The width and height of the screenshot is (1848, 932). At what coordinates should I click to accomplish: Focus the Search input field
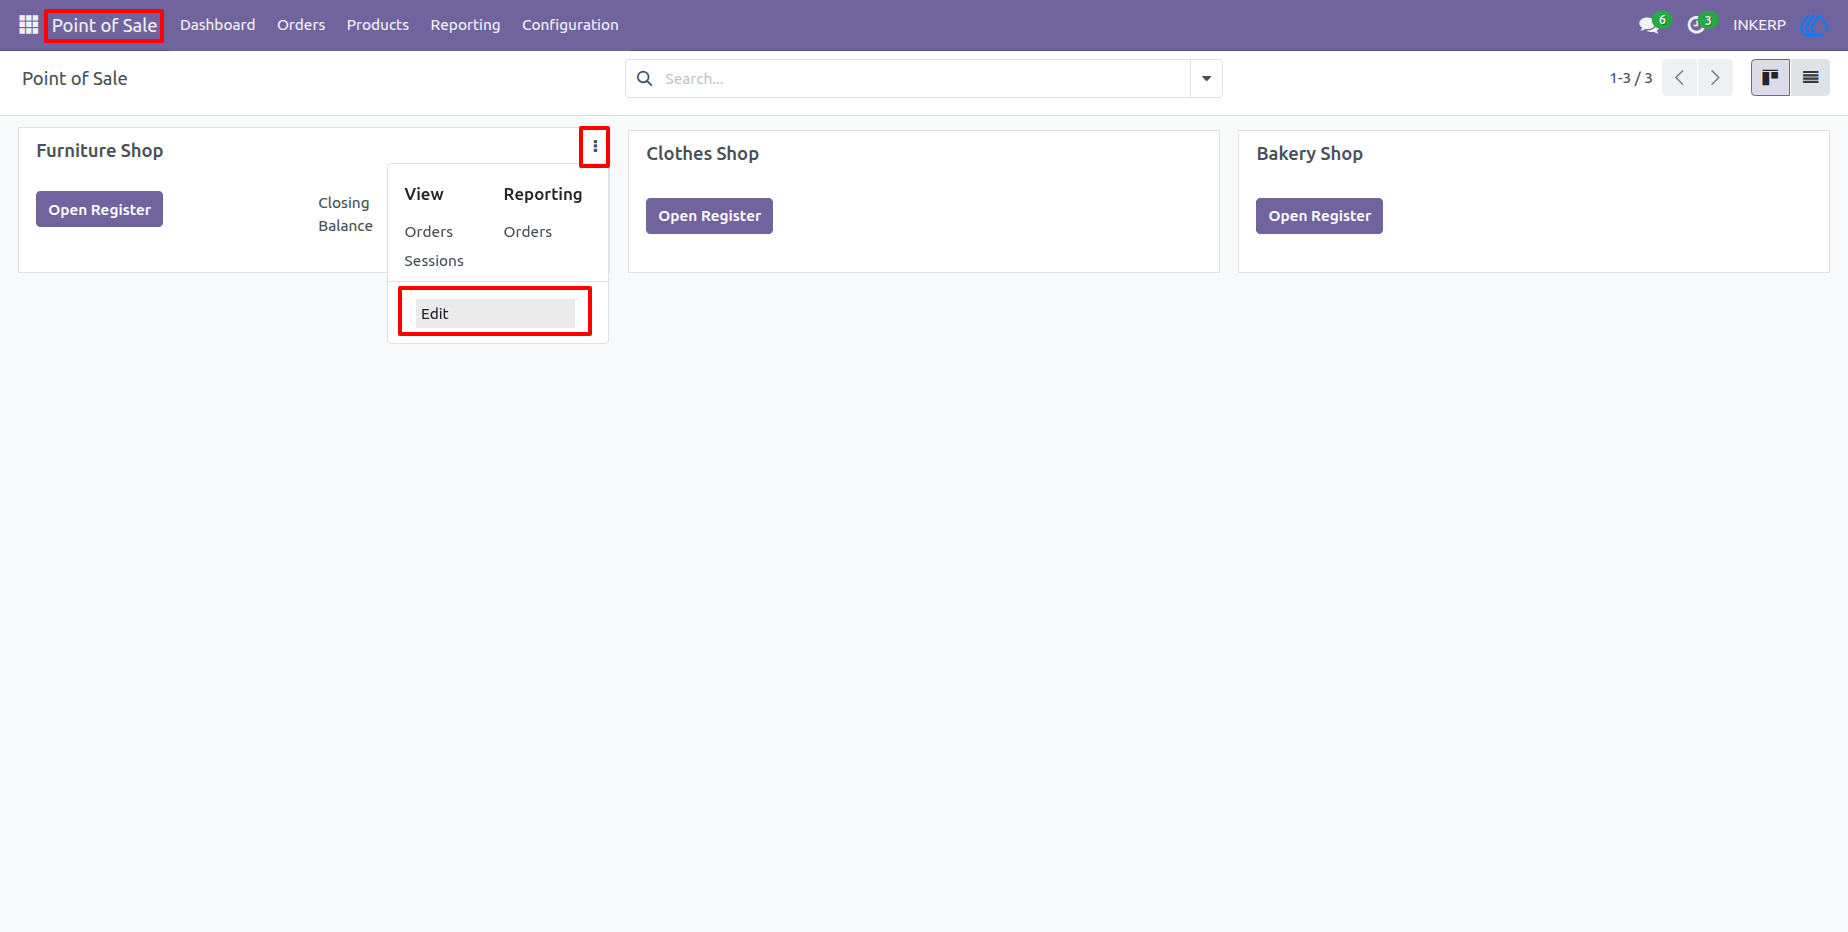(x=922, y=78)
